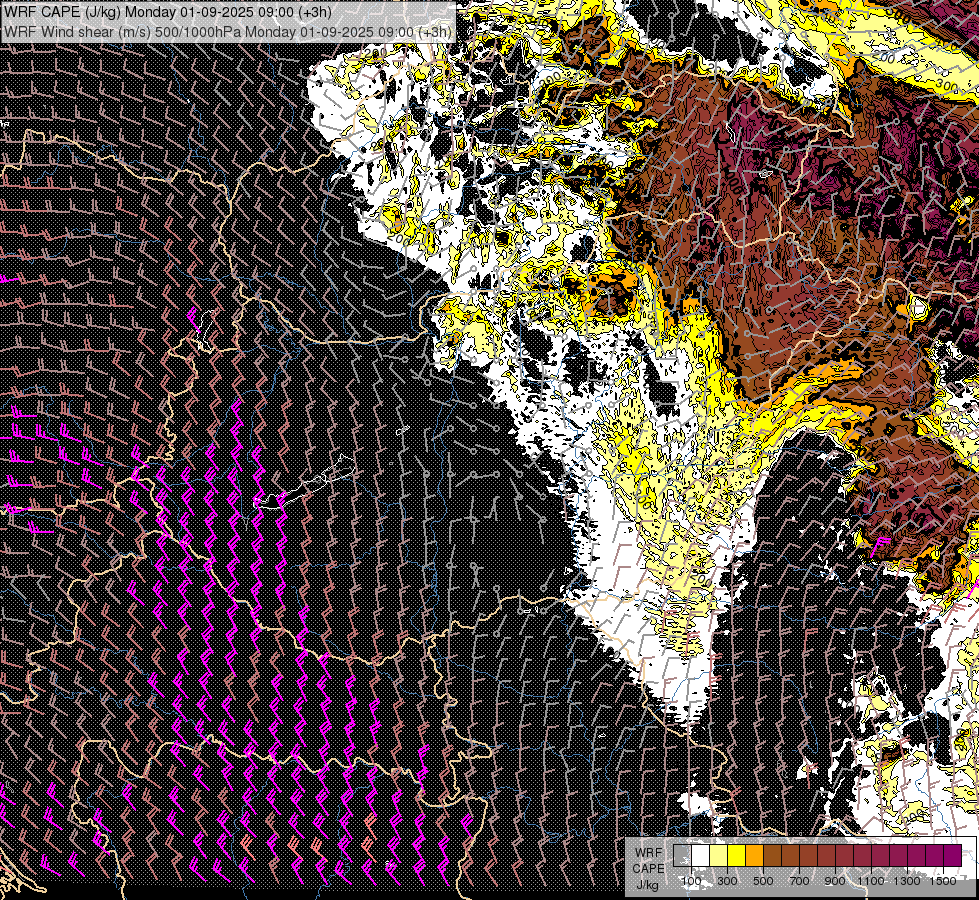This screenshot has height=900, width=979.
Task: Click the legend label 1300
Action: click(x=907, y=881)
